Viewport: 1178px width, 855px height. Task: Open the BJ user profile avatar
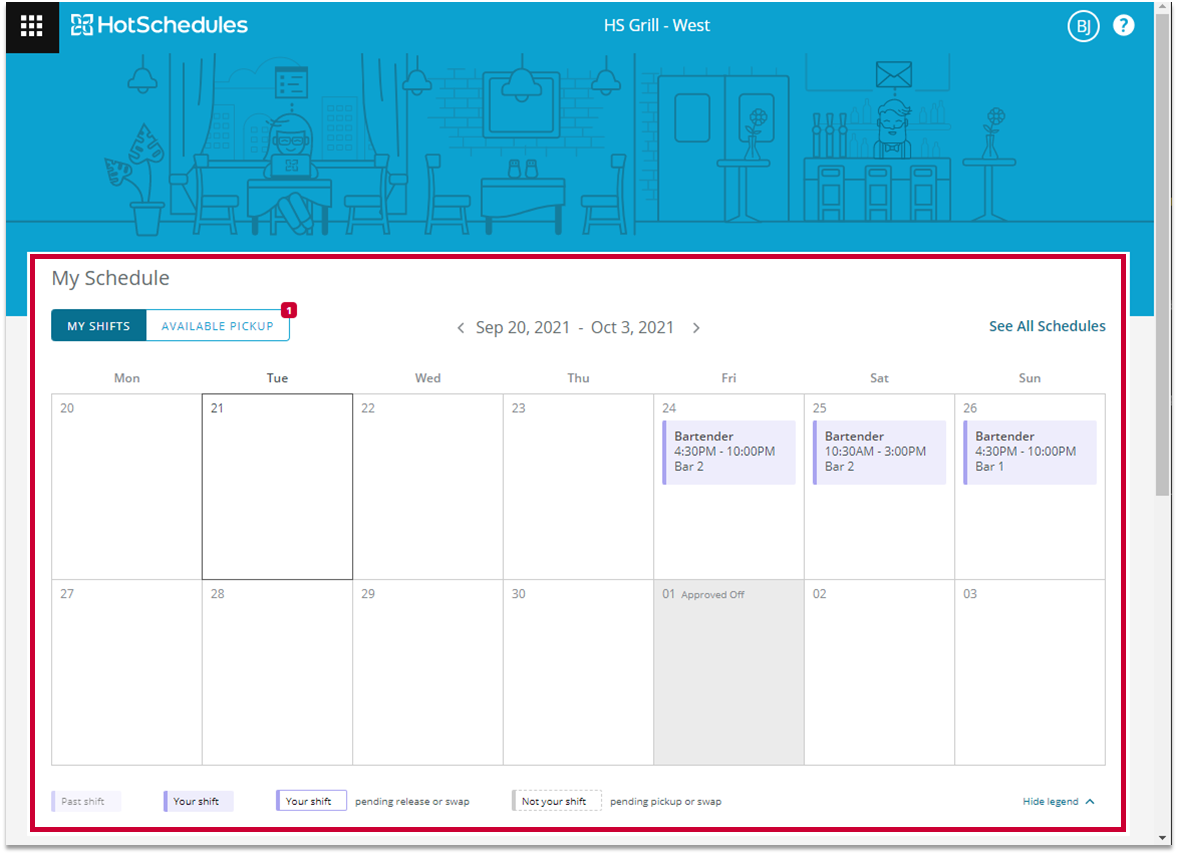[1083, 26]
